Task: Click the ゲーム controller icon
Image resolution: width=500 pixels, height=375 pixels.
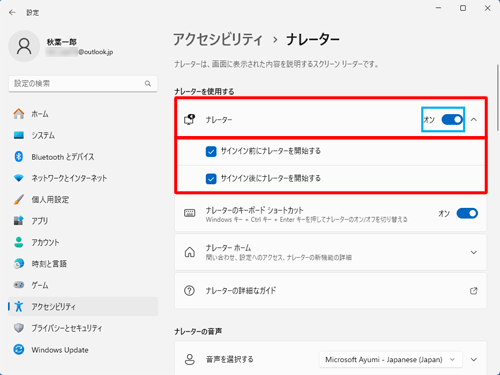Action: coord(19,285)
